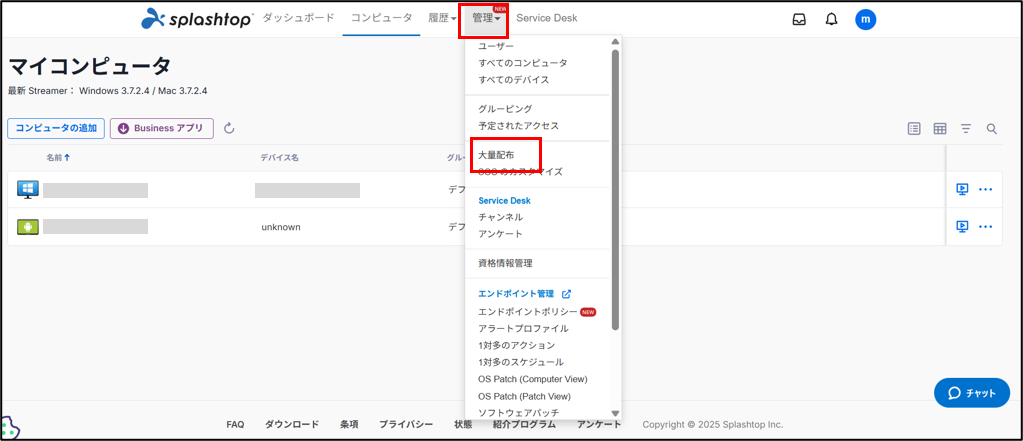Start remote session on the Windows computer

pyautogui.click(x=961, y=189)
